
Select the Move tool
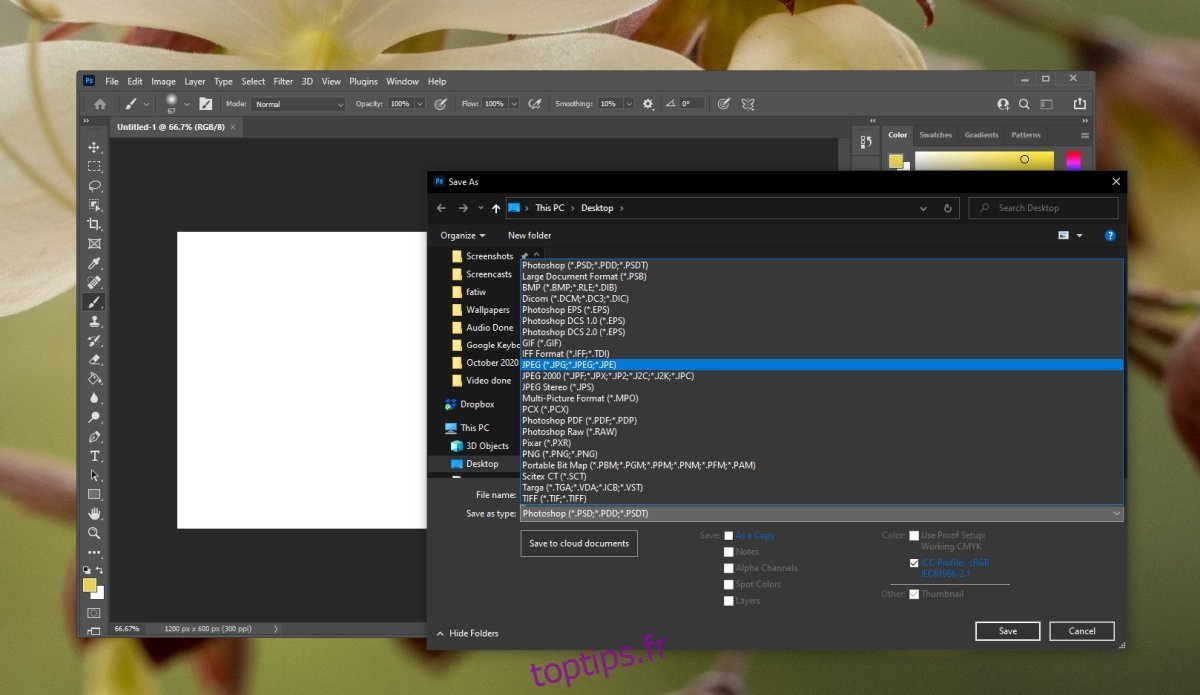click(94, 147)
